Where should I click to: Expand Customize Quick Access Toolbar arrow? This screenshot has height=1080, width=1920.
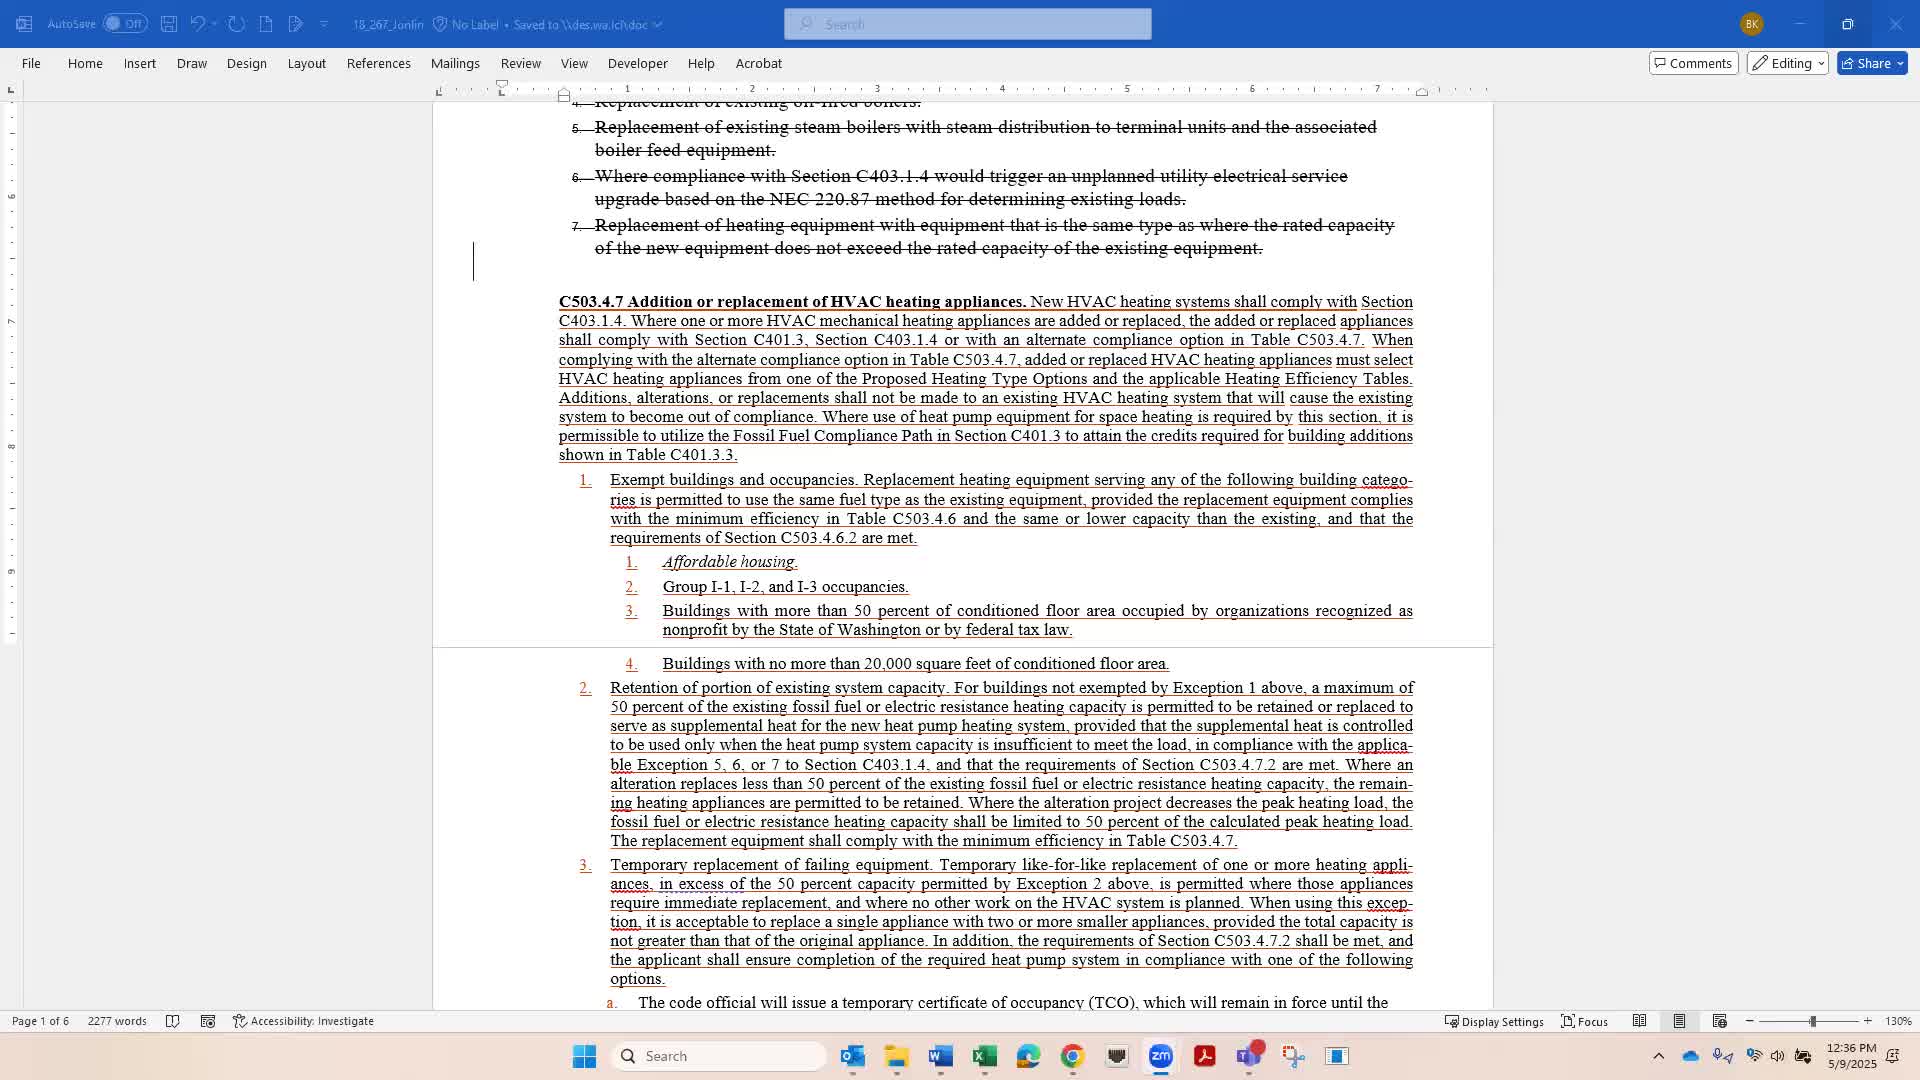(324, 24)
